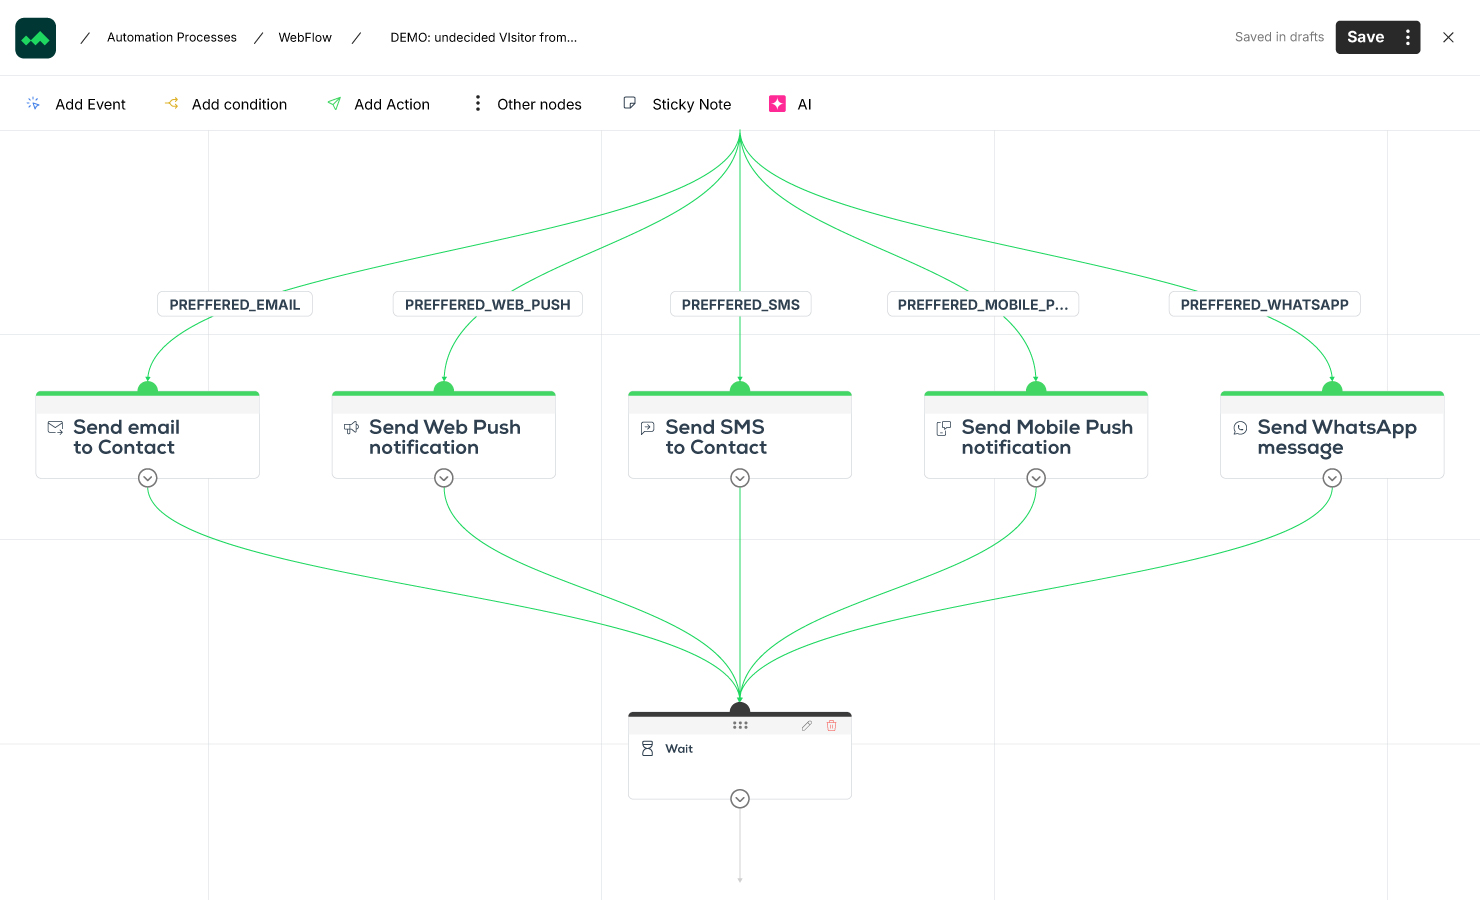This screenshot has width=1480, height=900.
Task: Click hourglass icon on Wait node
Action: pos(647,748)
